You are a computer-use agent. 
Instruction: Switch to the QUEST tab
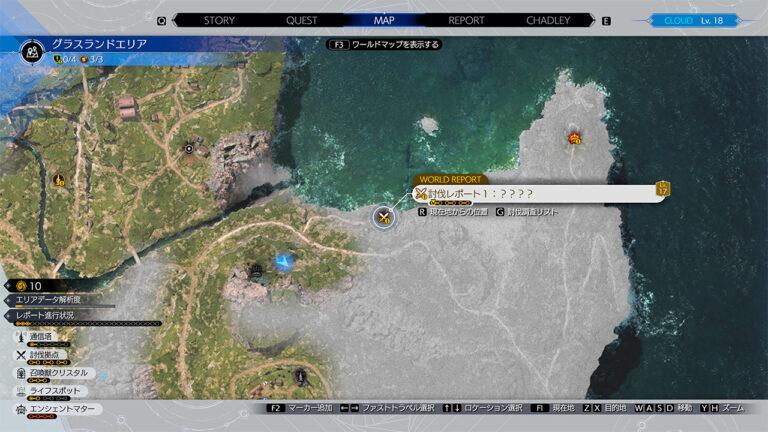(302, 21)
